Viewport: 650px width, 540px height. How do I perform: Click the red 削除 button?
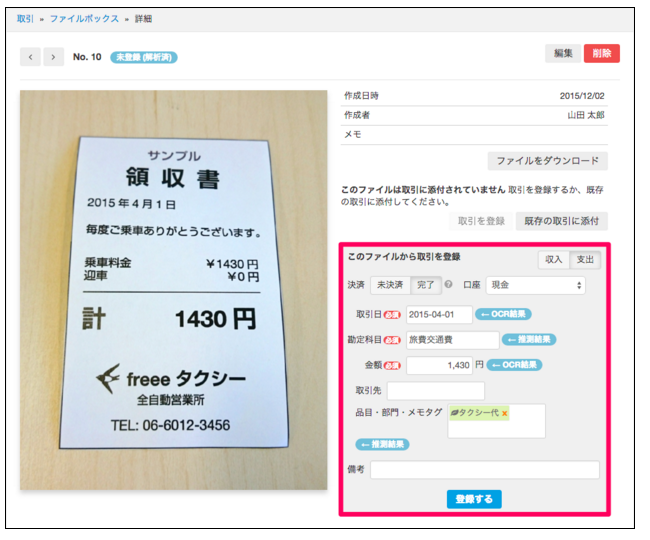(x=601, y=53)
